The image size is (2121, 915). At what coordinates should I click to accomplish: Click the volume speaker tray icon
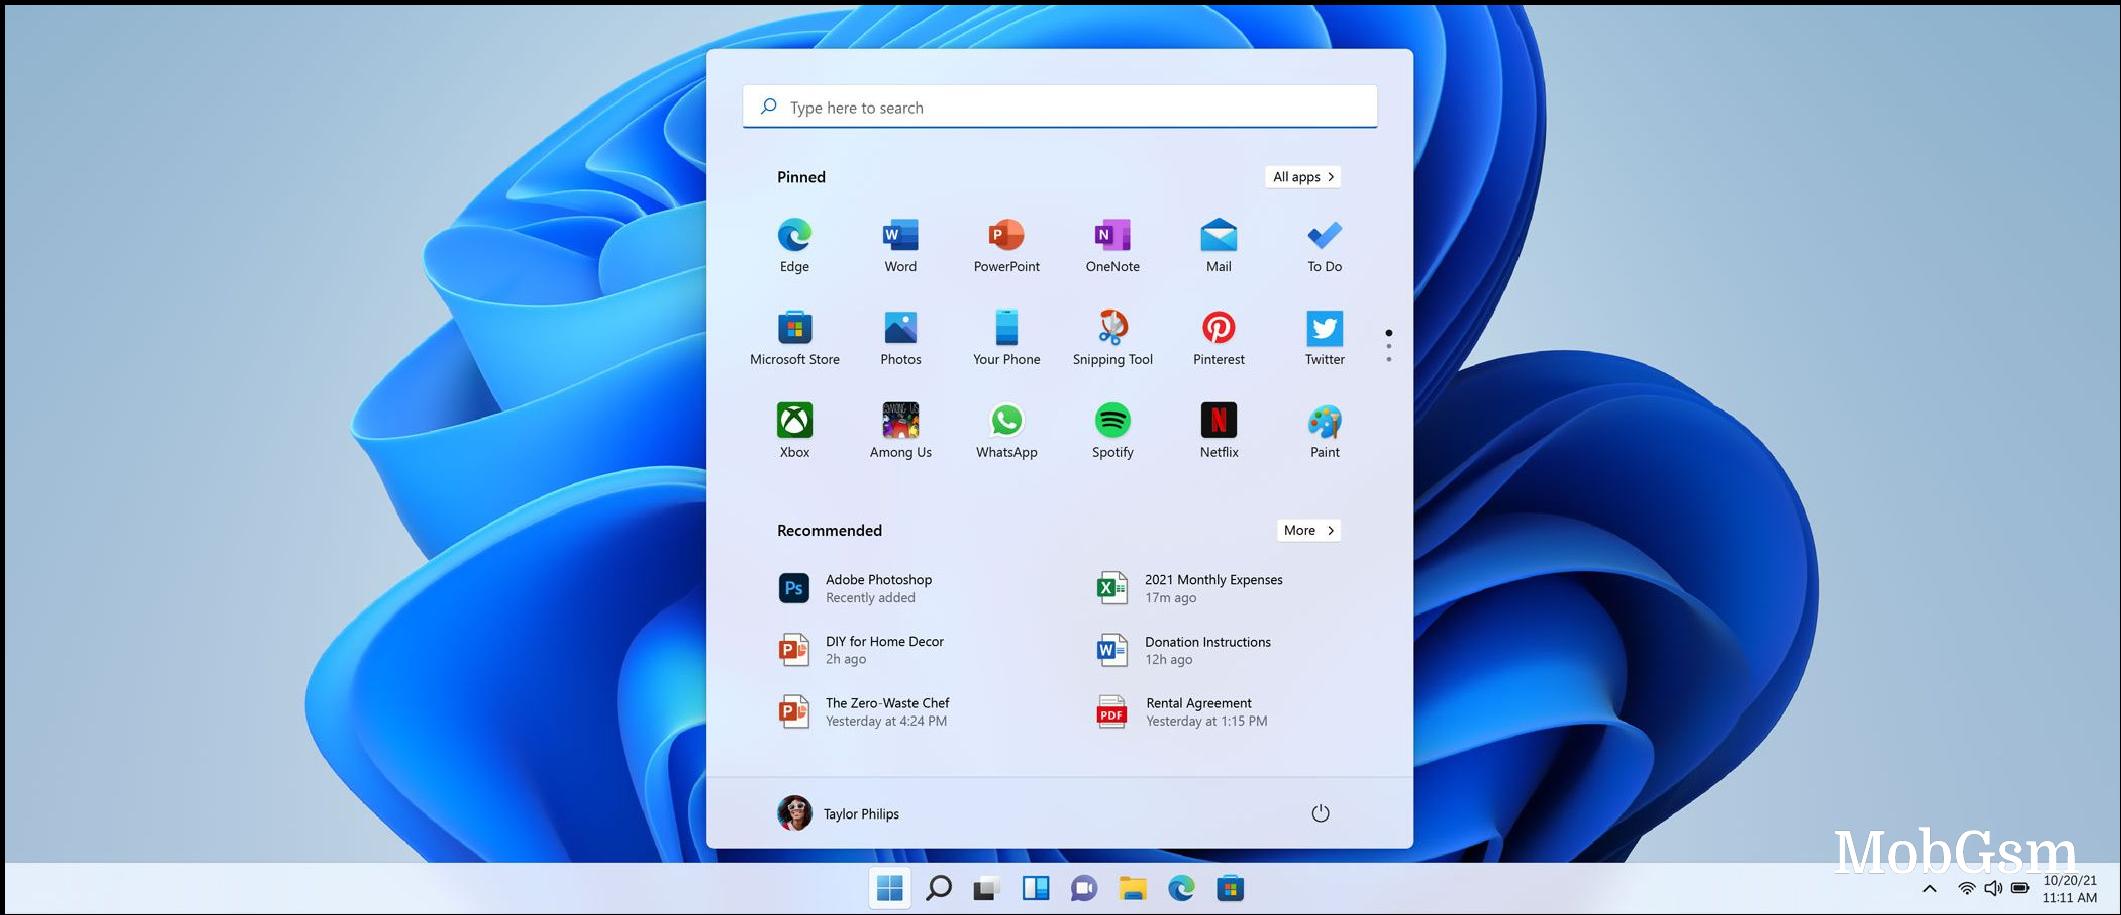pos(1993,888)
